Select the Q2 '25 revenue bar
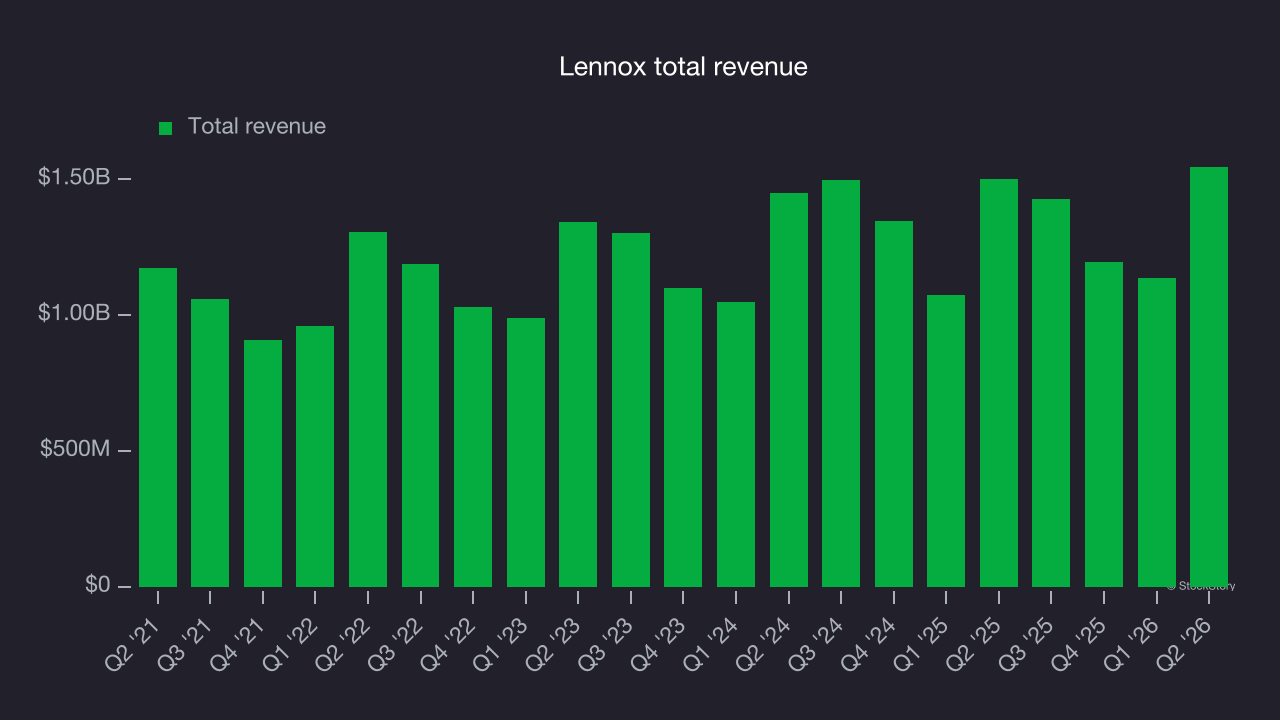This screenshot has height=720, width=1280. point(999,383)
